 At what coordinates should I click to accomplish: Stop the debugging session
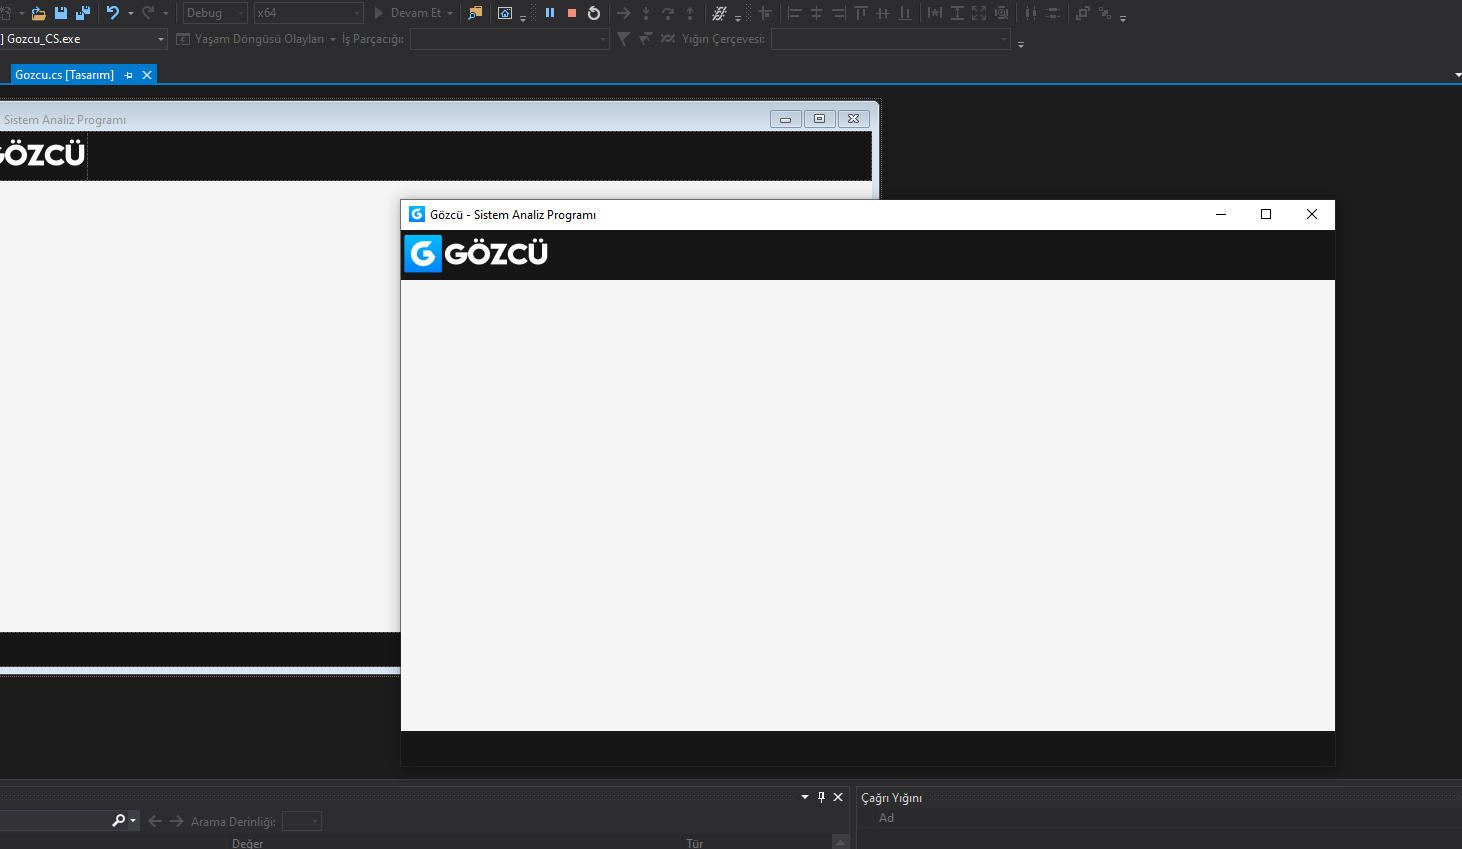tap(572, 13)
